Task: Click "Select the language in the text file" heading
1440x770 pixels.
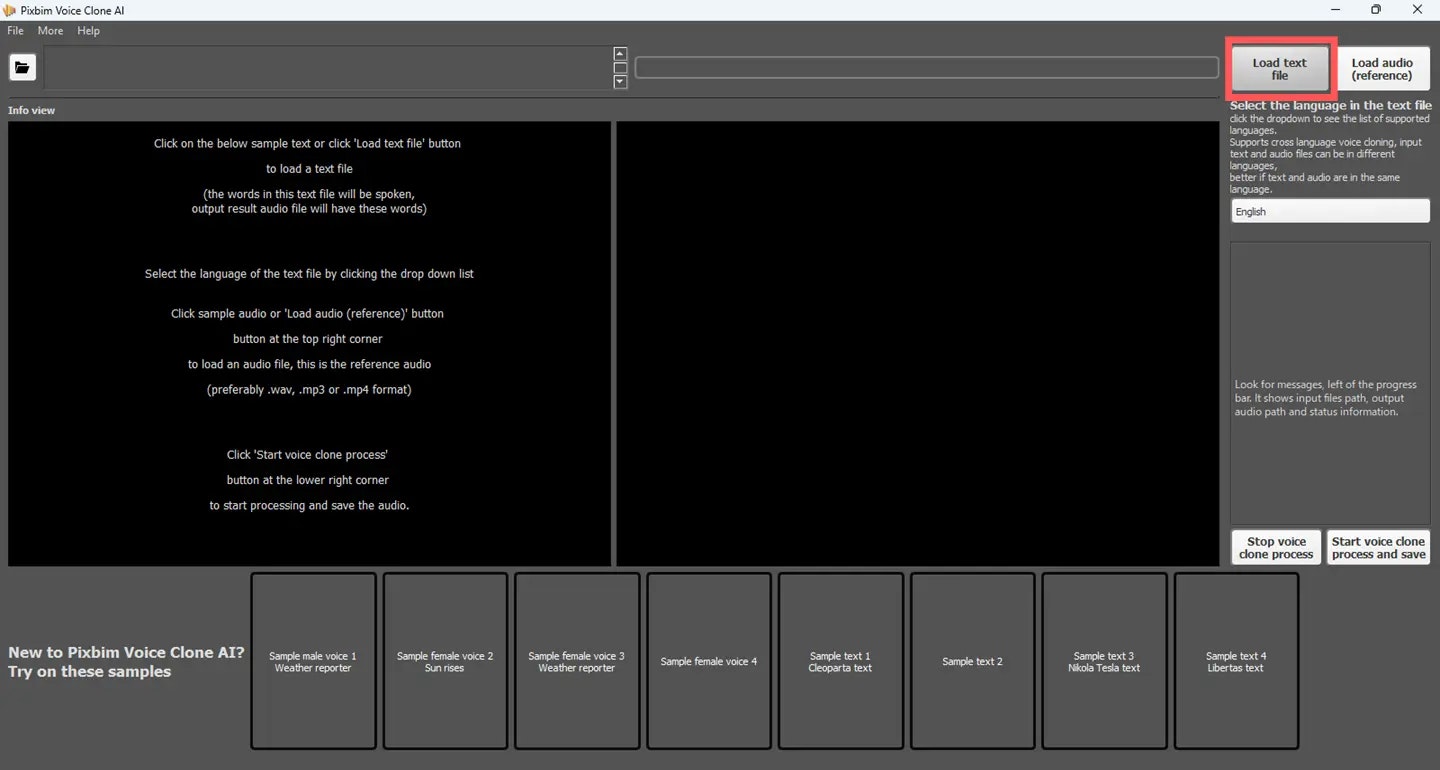Action: [x=1331, y=105]
